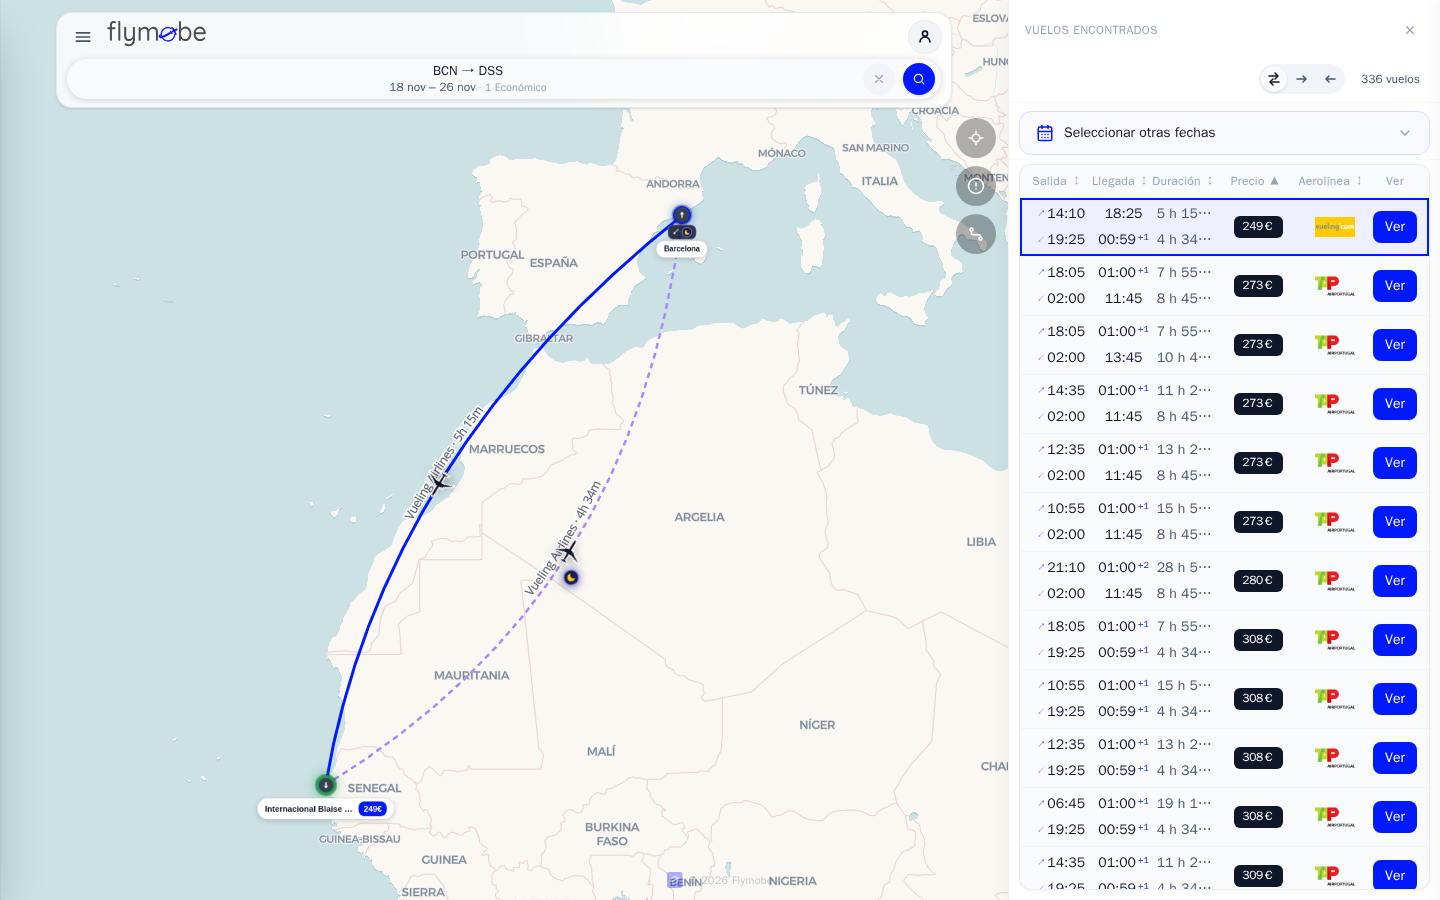
Task: Sort flights by Salida column
Action: [x=1056, y=181]
